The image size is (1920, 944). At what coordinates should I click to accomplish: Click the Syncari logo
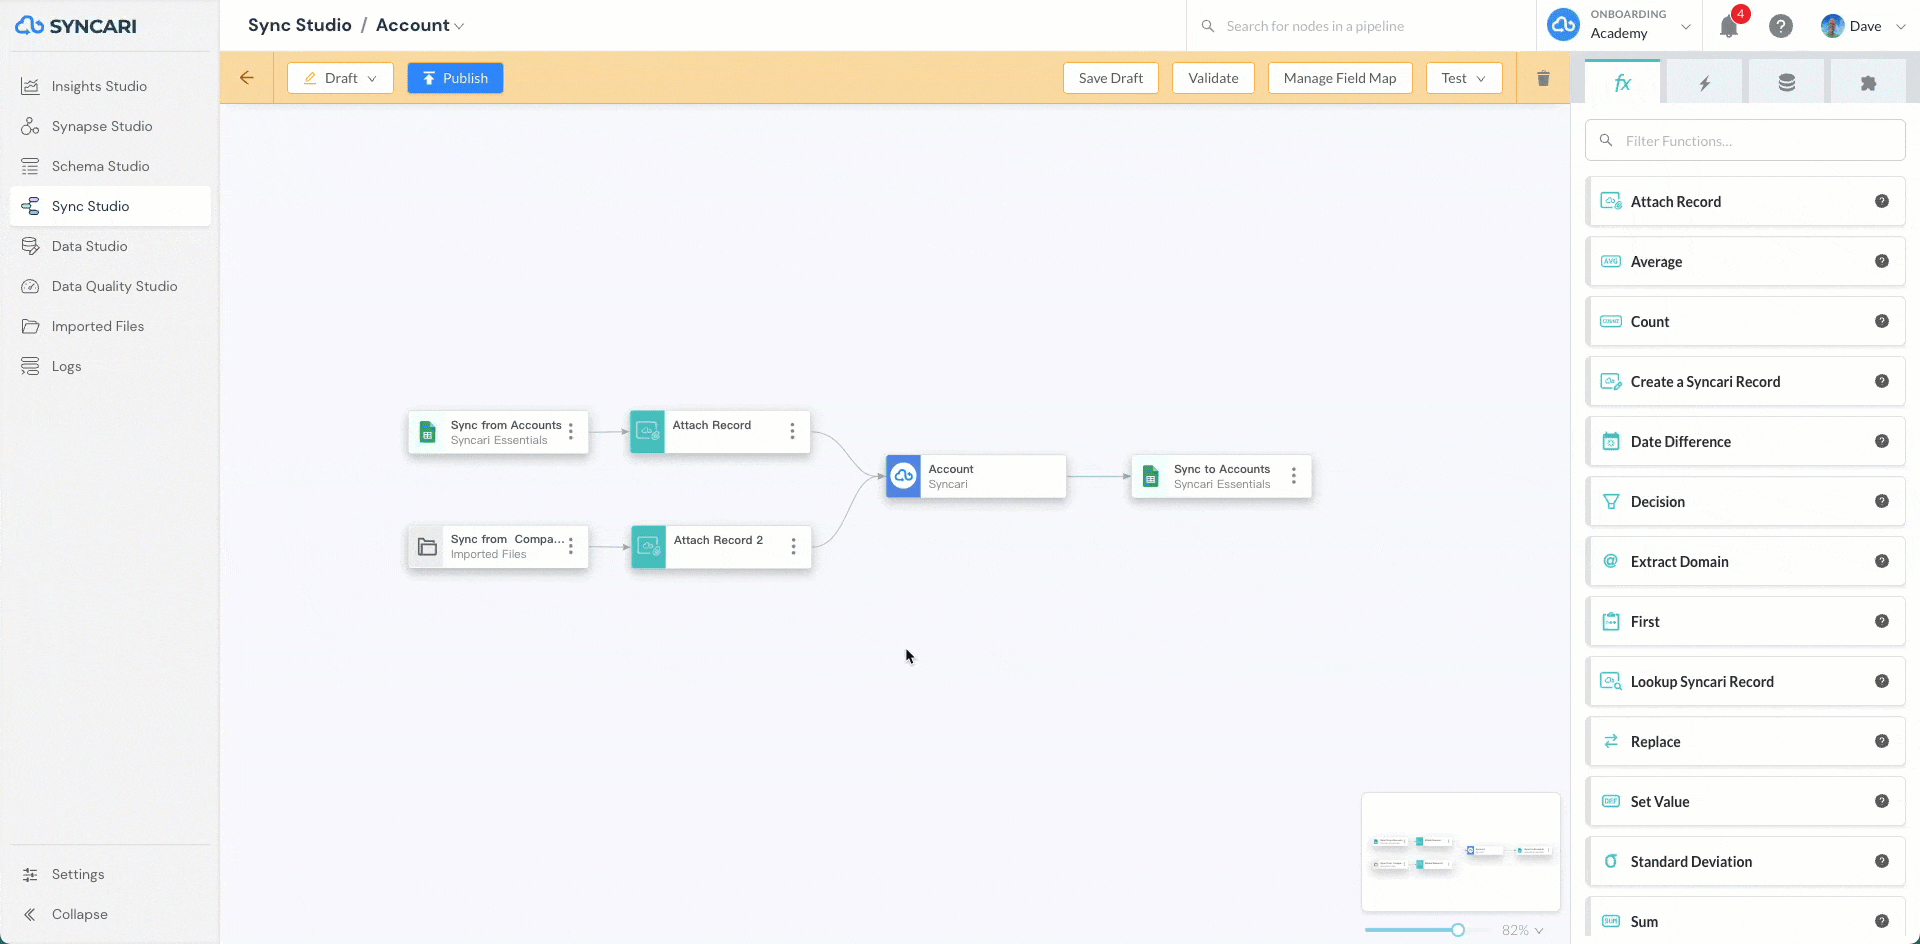[x=76, y=26]
